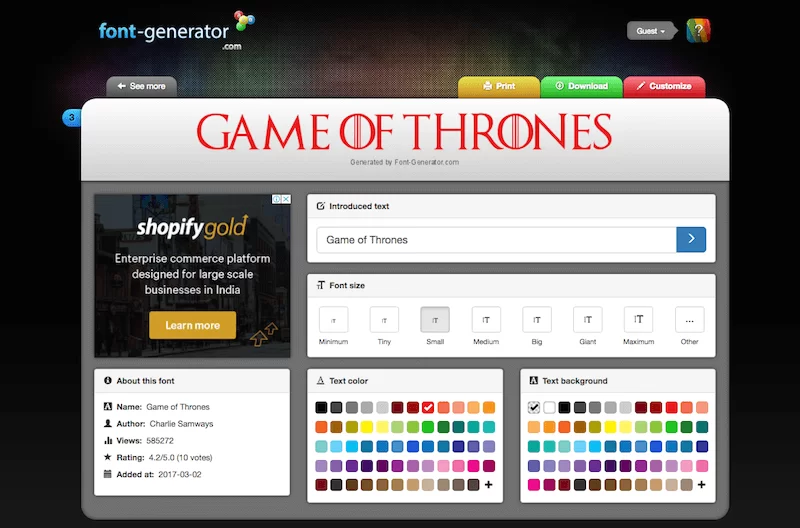The image size is (800, 528).
Task: Click the Introduced text panel heading
Action: (x=359, y=206)
